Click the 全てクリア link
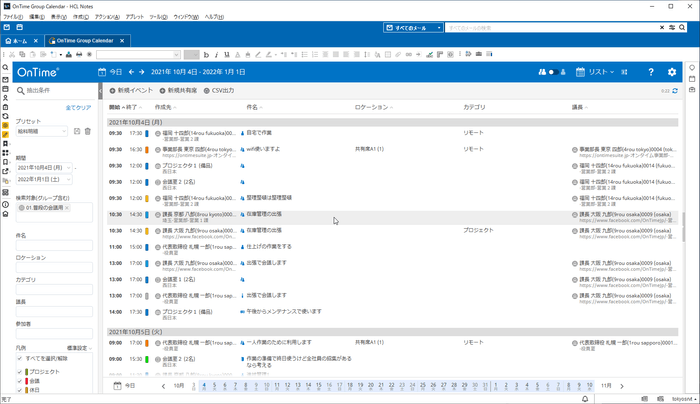The width and height of the screenshot is (700, 404). tap(78, 106)
